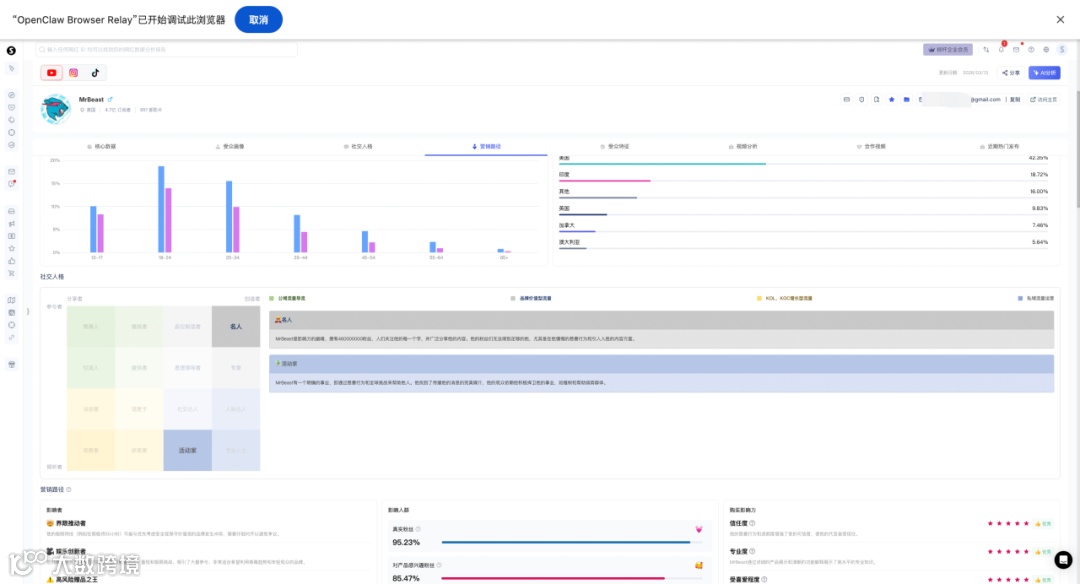Open the sidebar store icon at bottom
The image size is (1080, 584).
(12, 364)
